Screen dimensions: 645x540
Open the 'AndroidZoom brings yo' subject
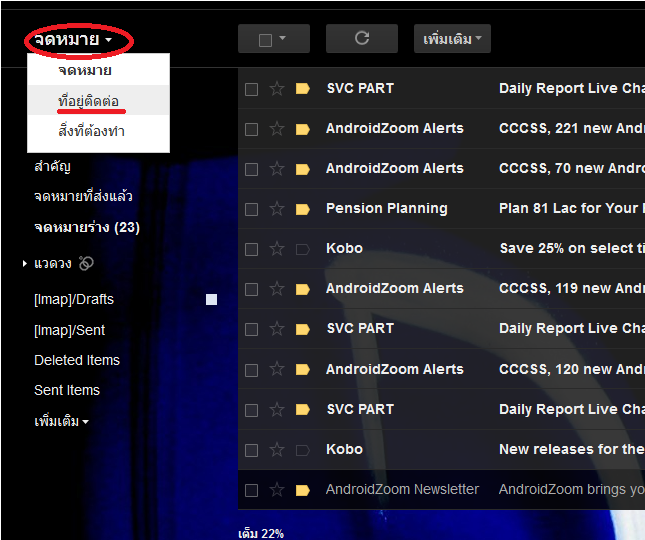click(x=572, y=489)
